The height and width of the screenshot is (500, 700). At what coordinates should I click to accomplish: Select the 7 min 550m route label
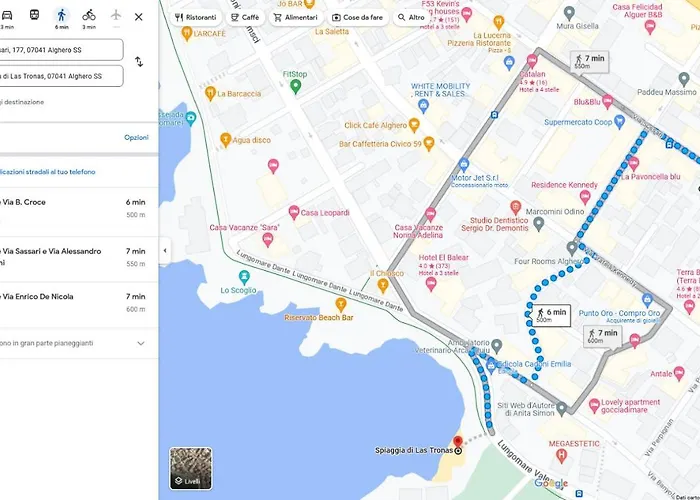590,62
